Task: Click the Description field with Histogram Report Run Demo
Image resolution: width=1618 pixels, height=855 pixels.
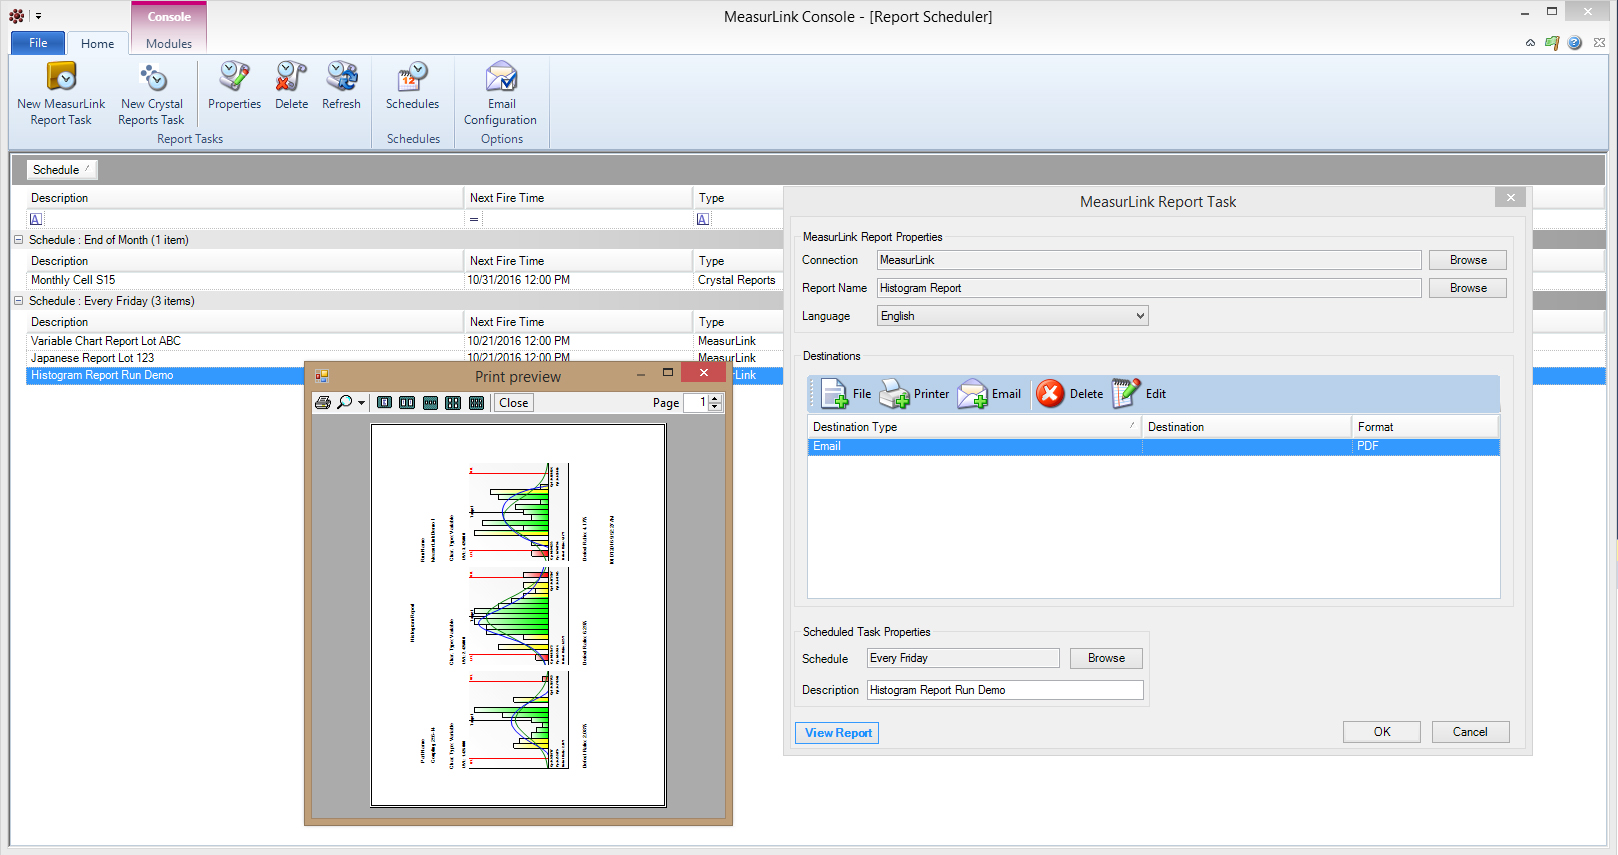Action: click(1004, 690)
